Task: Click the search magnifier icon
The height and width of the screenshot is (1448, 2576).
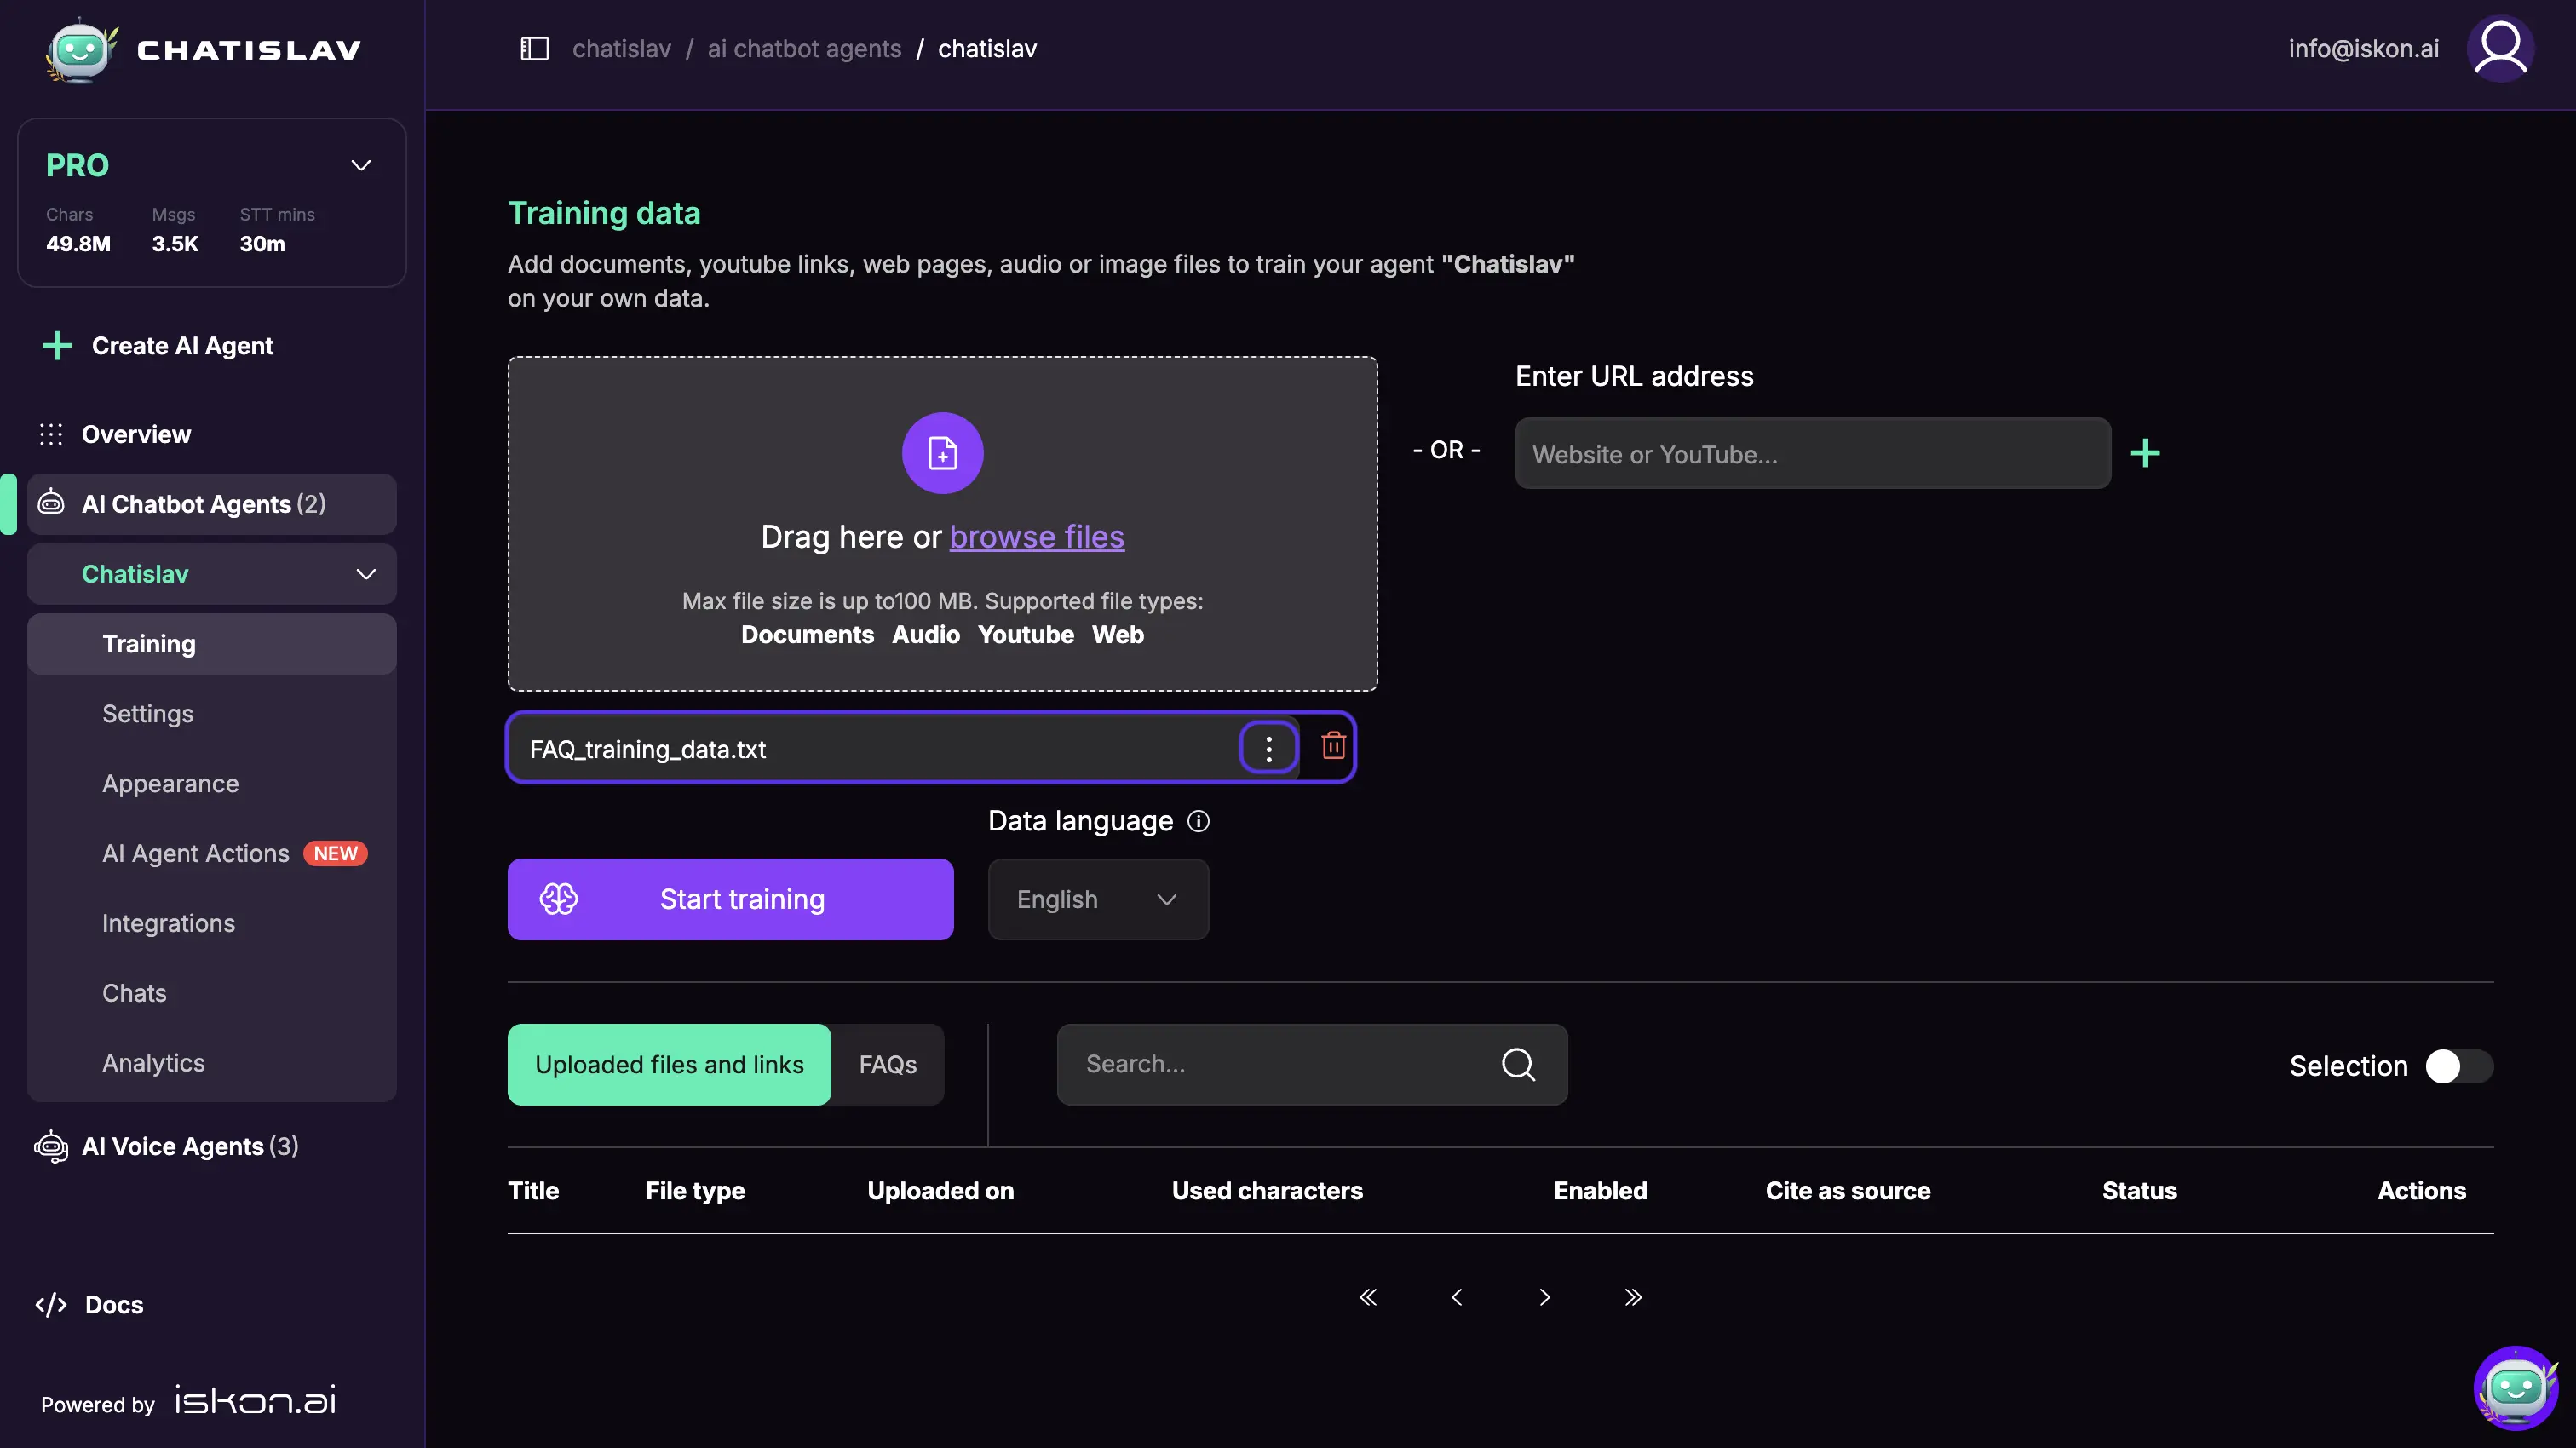Action: click(x=1518, y=1064)
